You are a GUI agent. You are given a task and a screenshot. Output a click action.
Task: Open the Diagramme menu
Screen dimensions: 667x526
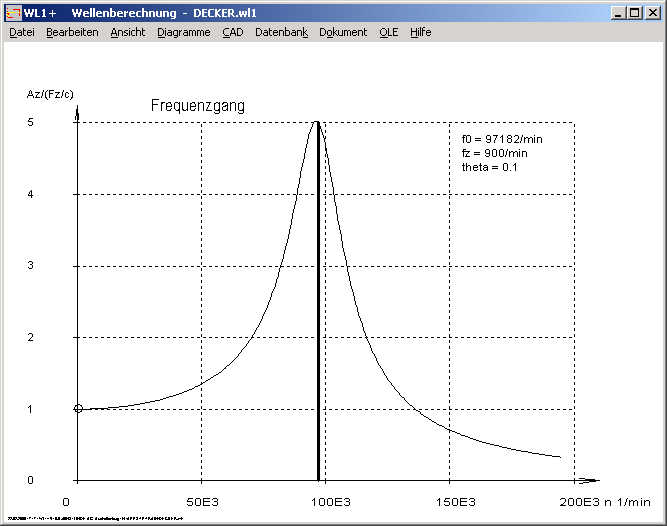tap(184, 32)
